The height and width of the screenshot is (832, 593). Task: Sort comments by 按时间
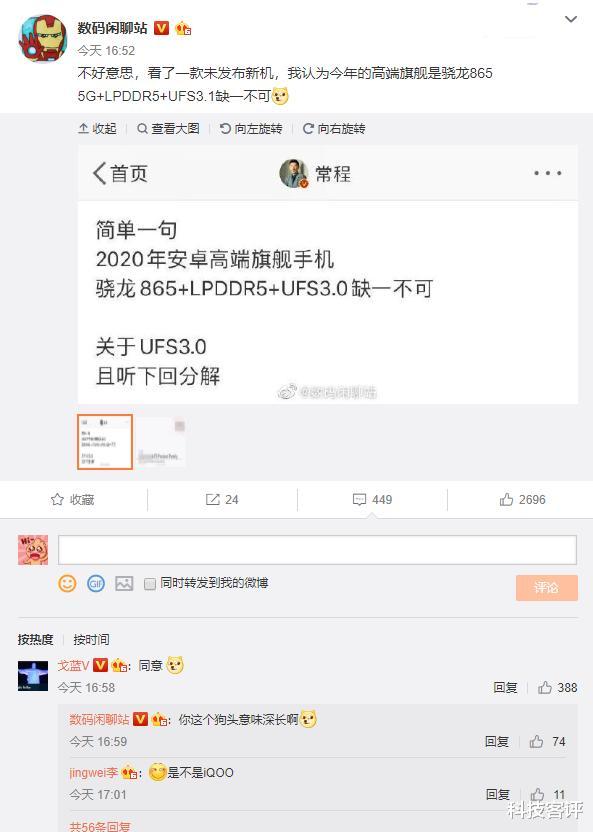[x=91, y=639]
